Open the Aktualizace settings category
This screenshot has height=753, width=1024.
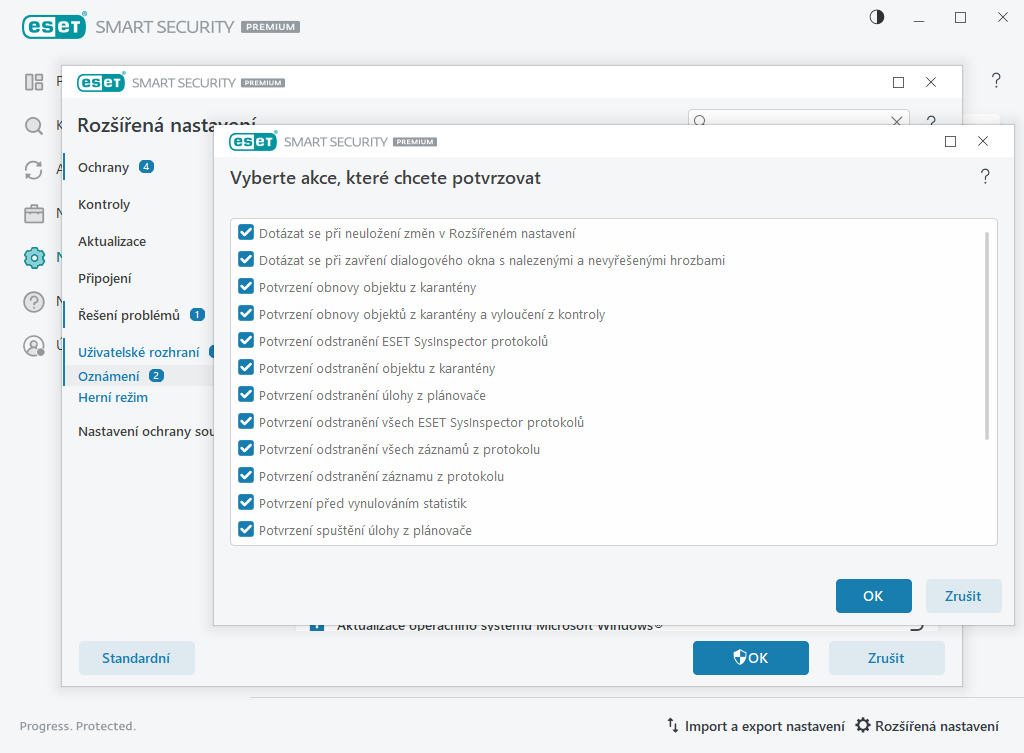tap(112, 241)
